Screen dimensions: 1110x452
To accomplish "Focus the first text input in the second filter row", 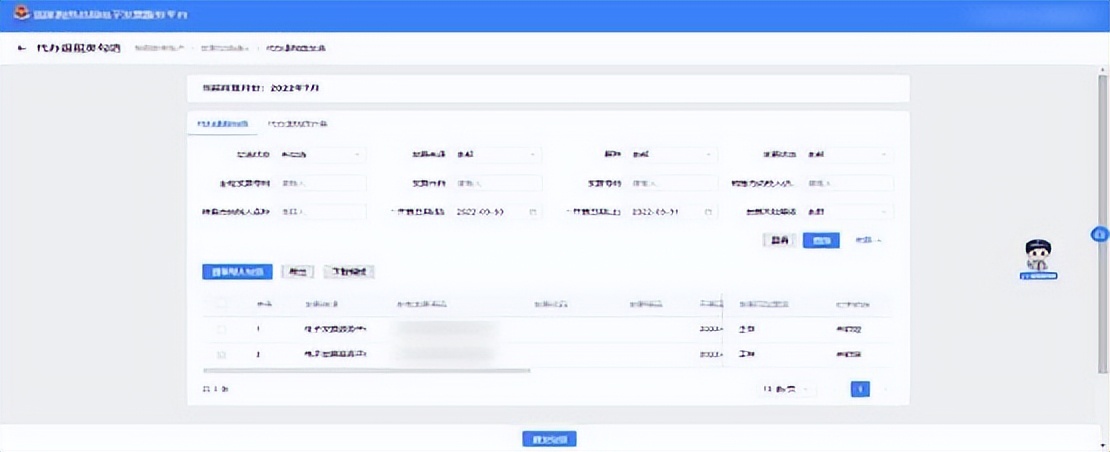I will pyautogui.click(x=321, y=183).
